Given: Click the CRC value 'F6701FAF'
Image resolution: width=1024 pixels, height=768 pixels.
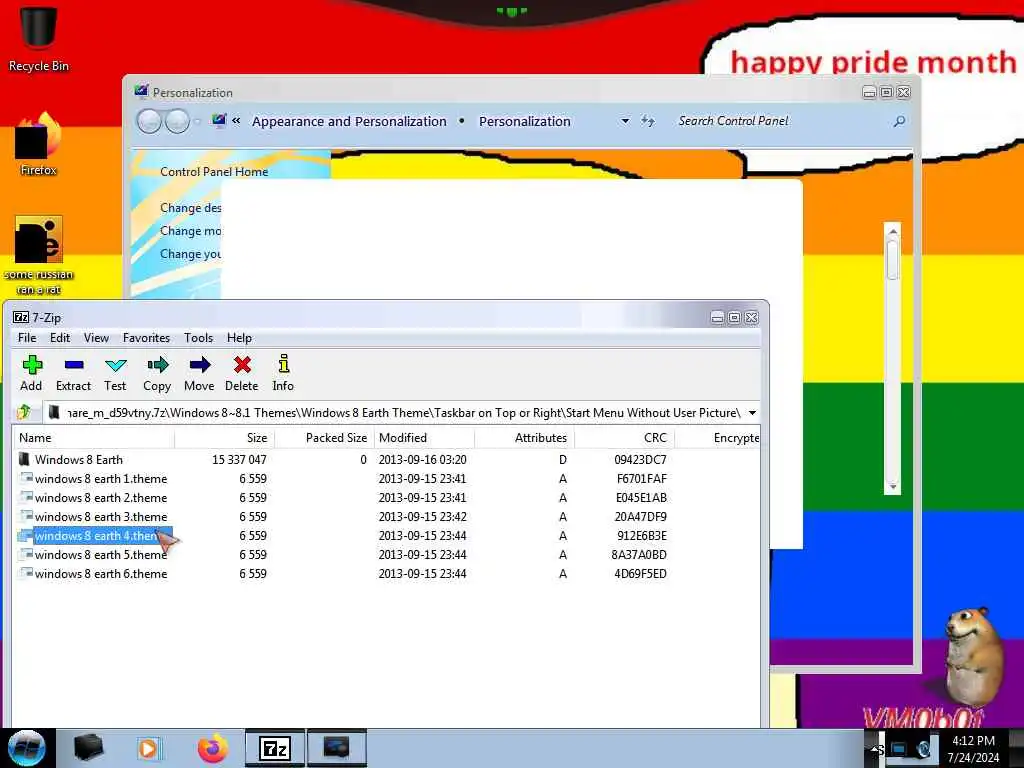Looking at the screenshot, I should click(641, 479).
